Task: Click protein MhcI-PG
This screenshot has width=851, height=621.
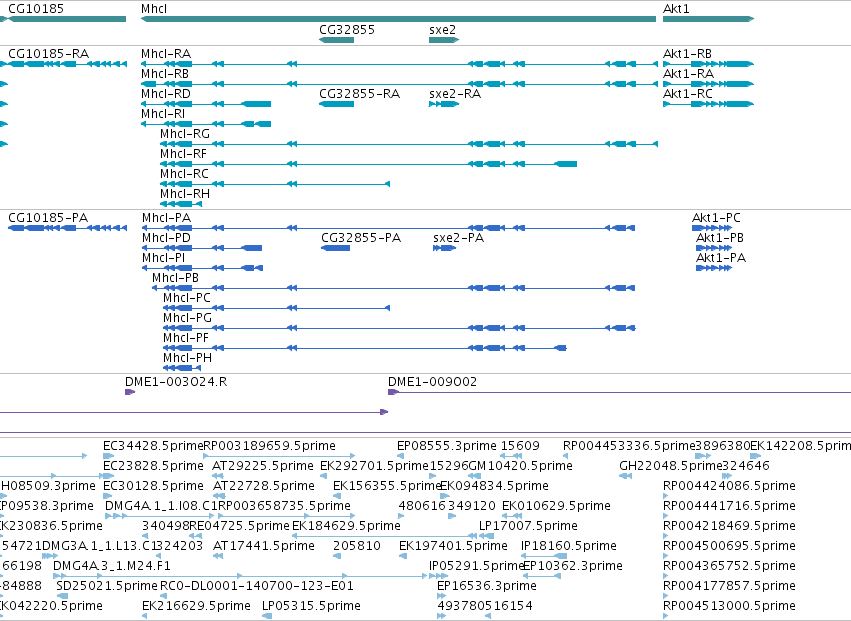Action: coord(399,328)
